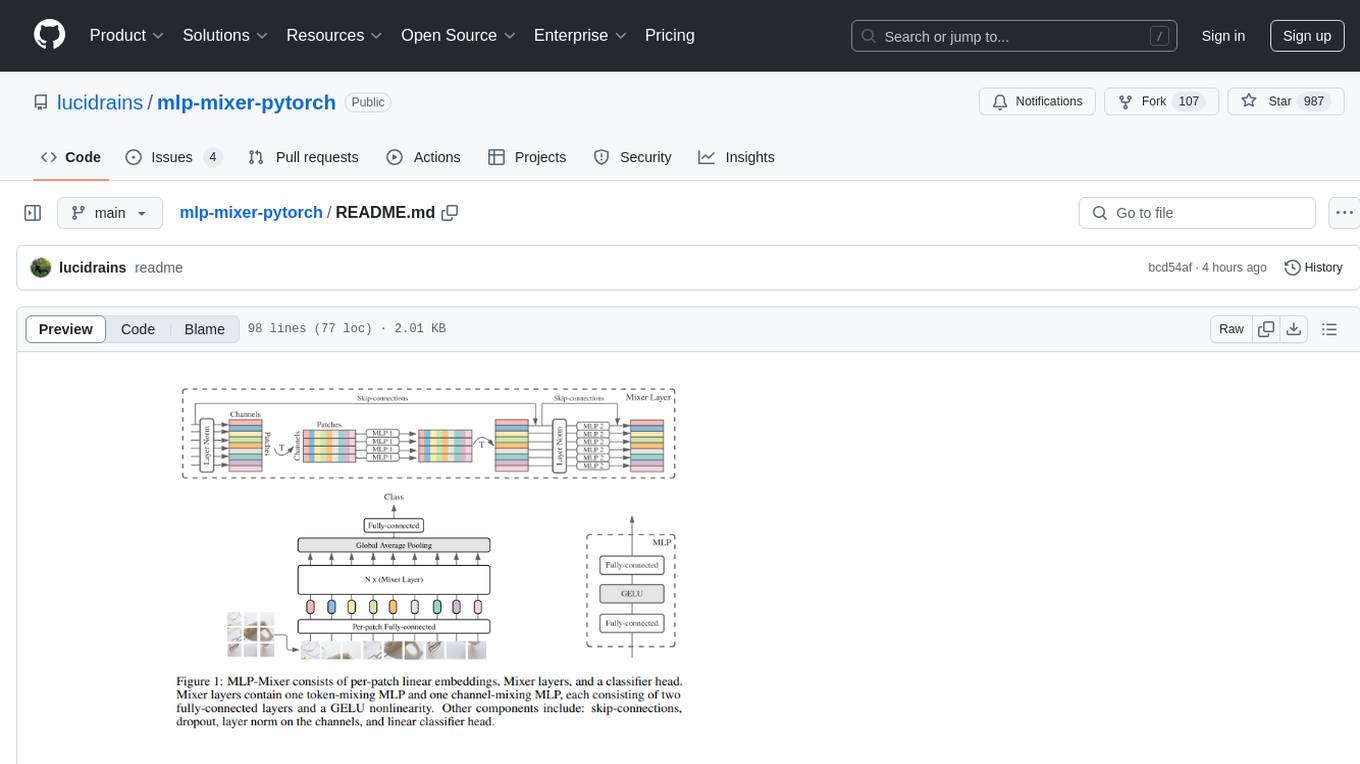Copy the README.md file path
Image resolution: width=1360 pixels, height=764 pixels.
450,212
